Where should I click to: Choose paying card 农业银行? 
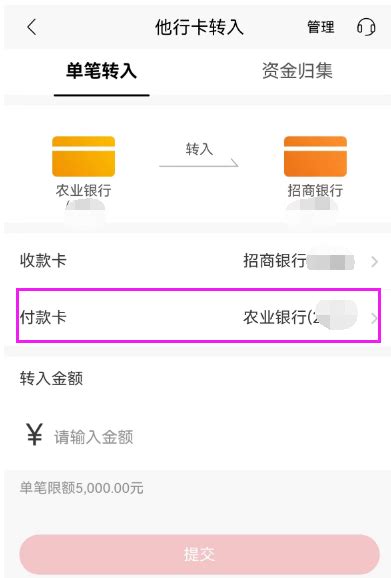pyautogui.click(x=300, y=317)
